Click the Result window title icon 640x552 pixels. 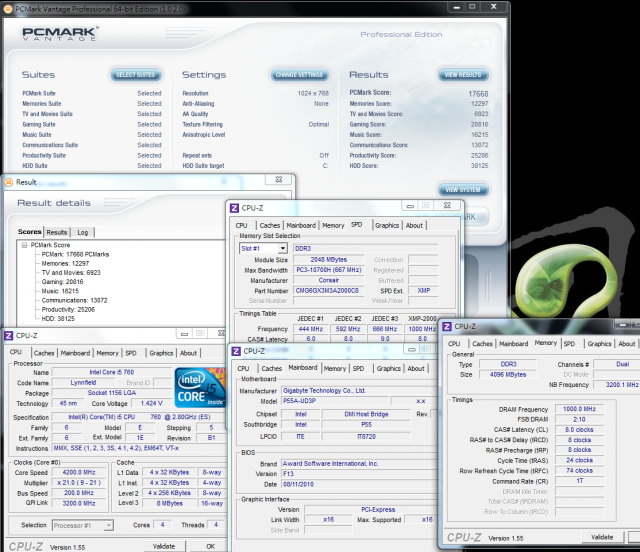[x=8, y=182]
